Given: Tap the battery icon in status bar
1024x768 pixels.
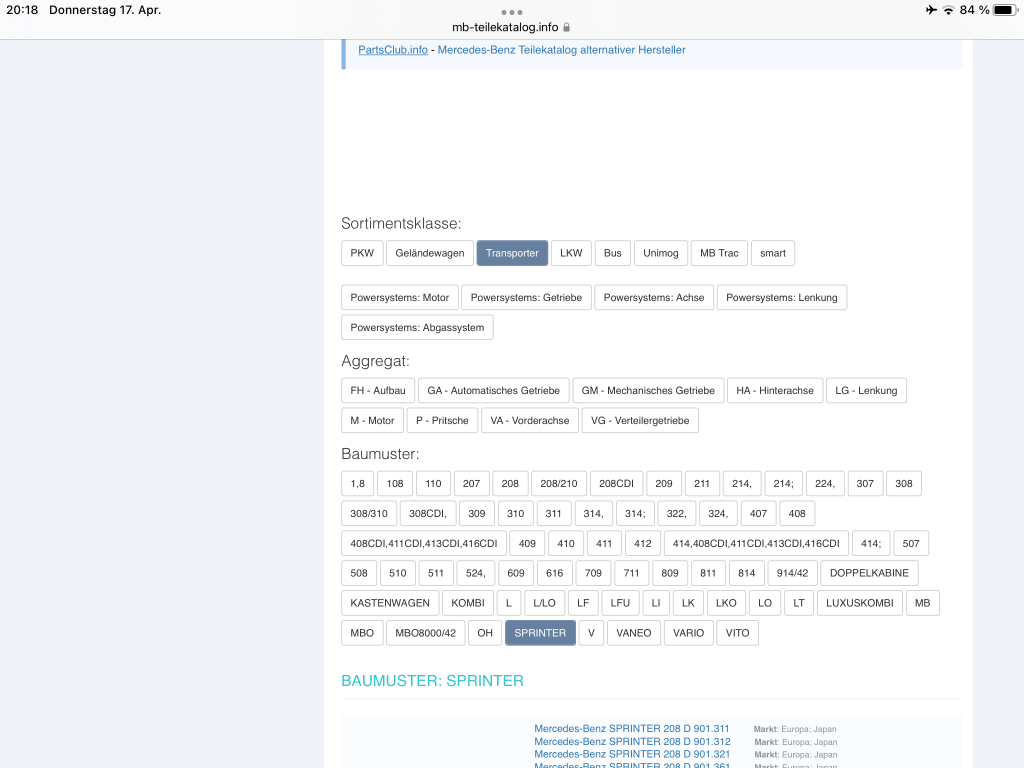Looking at the screenshot, I should coord(1003,10).
